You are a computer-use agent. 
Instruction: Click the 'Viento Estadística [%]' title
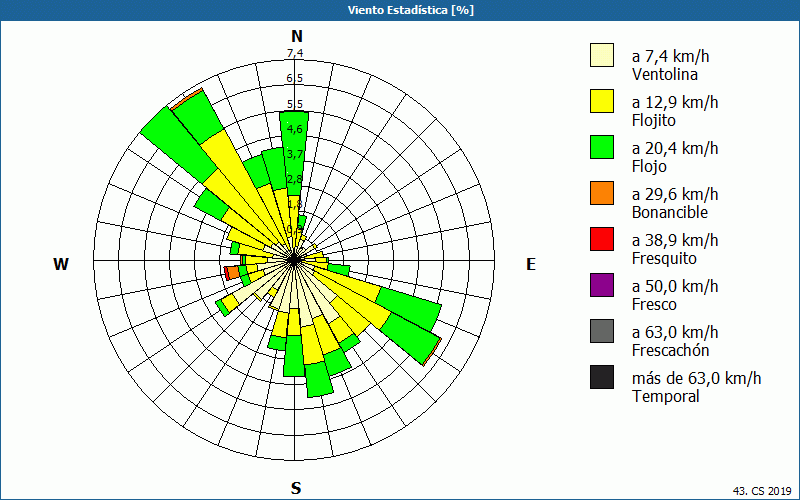(411, 10)
